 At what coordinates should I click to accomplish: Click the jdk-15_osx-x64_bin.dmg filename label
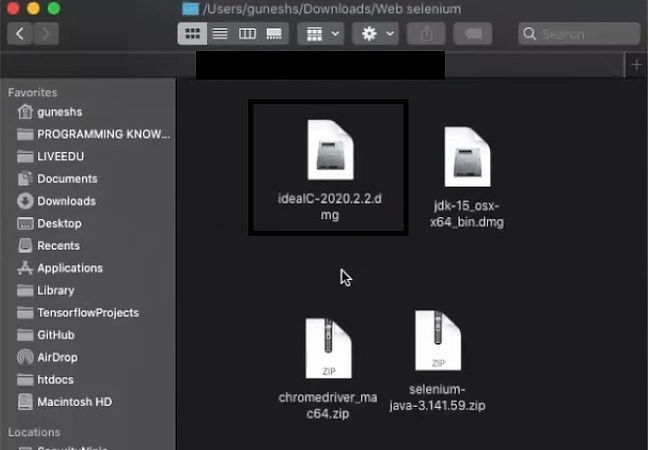[467, 214]
